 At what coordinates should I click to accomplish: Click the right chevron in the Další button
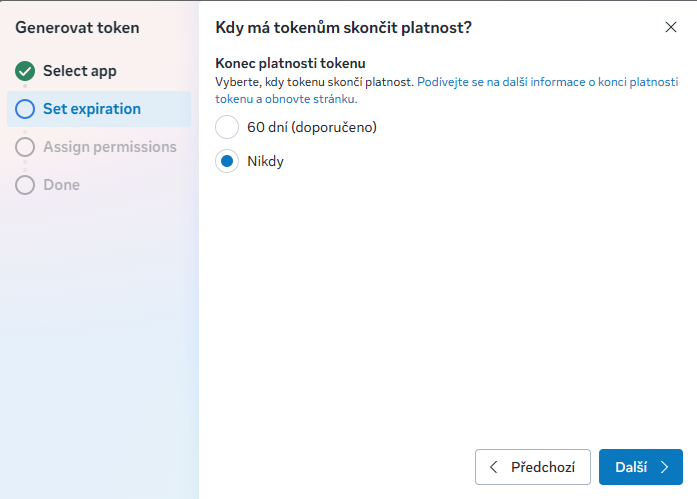(664, 467)
